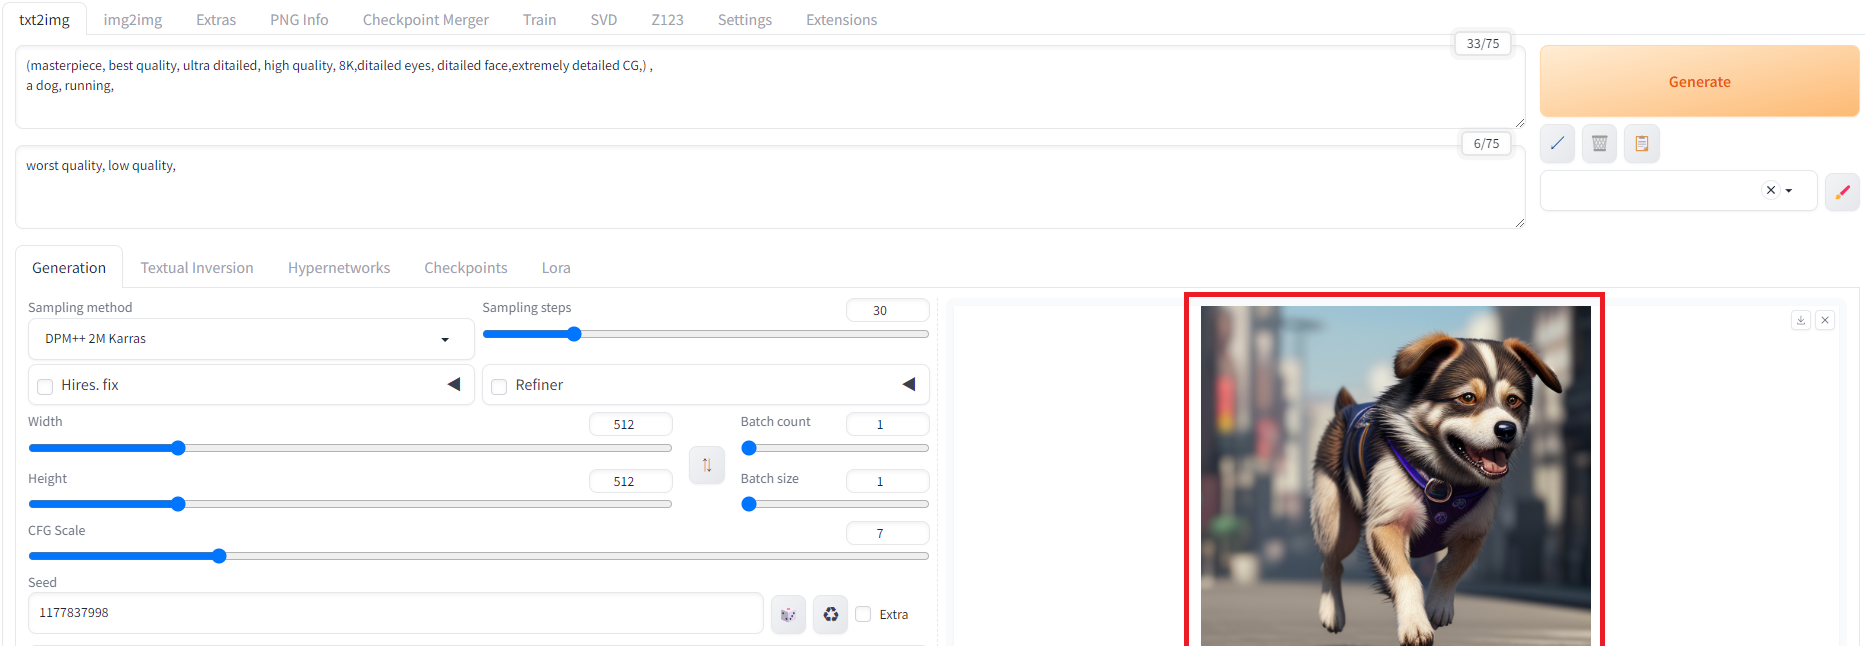The image size is (1865, 646).
Task: Click the CFG Scale number field
Action: [x=887, y=533]
